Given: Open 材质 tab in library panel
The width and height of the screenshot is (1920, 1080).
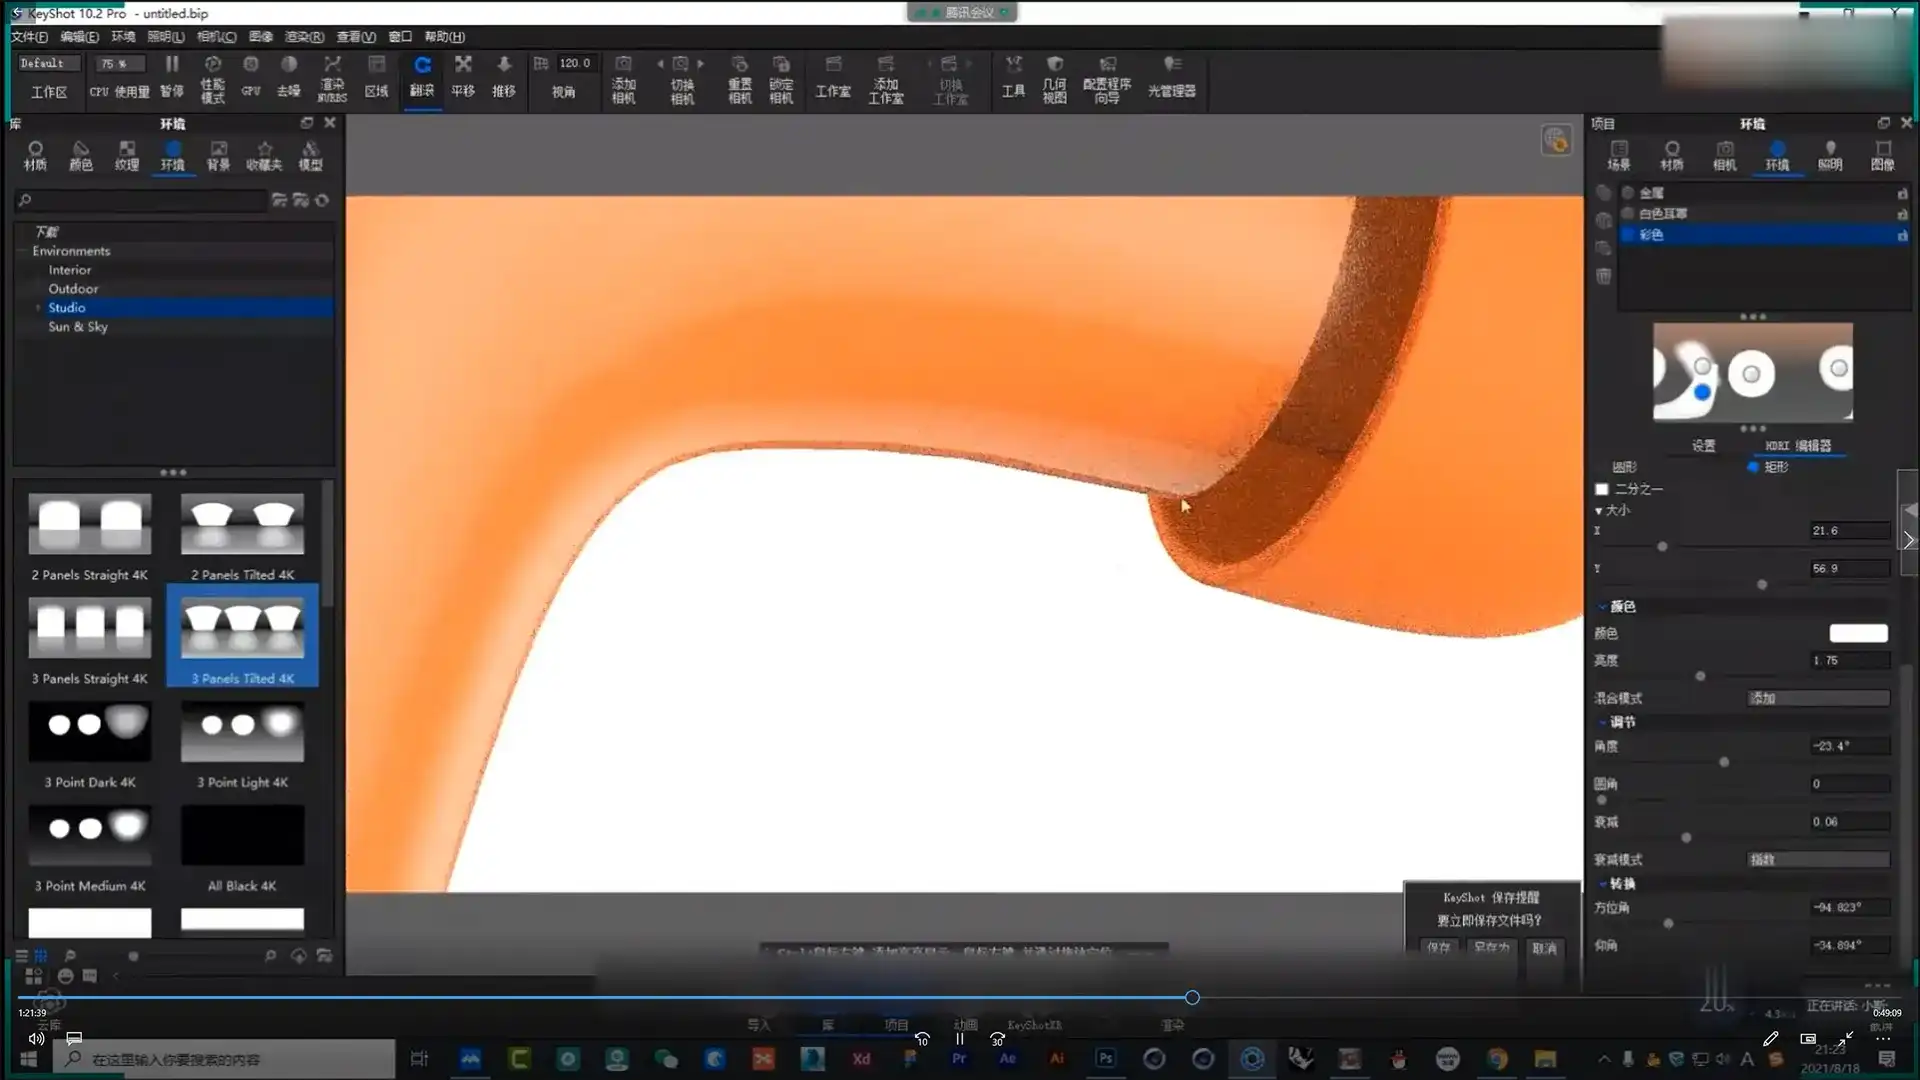Looking at the screenshot, I should (x=35, y=155).
